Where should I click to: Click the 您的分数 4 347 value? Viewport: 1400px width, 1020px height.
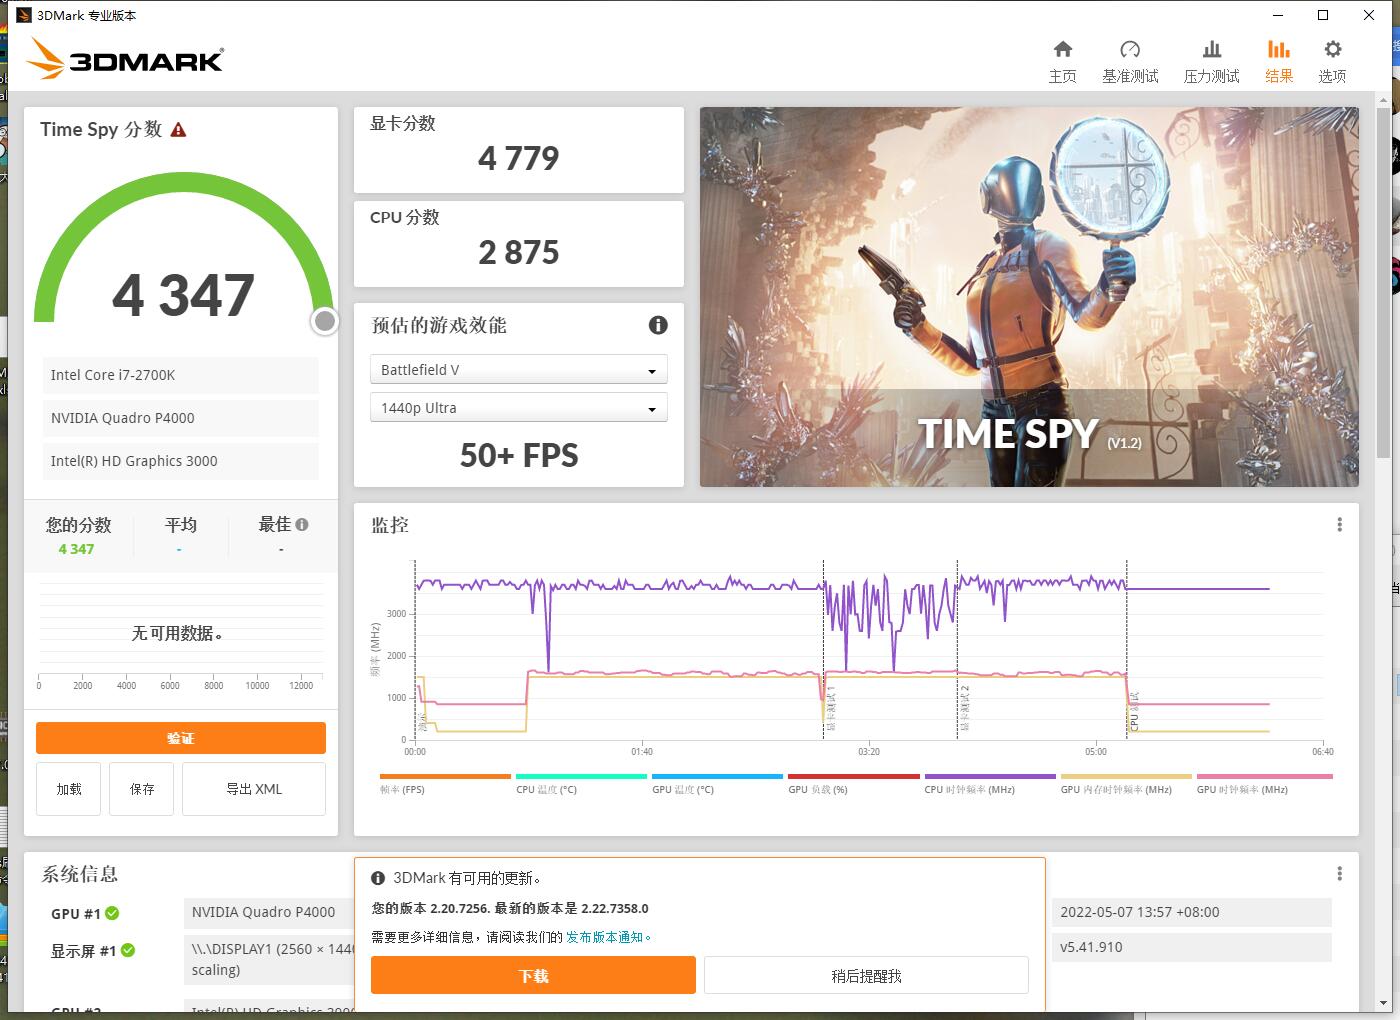click(x=76, y=549)
